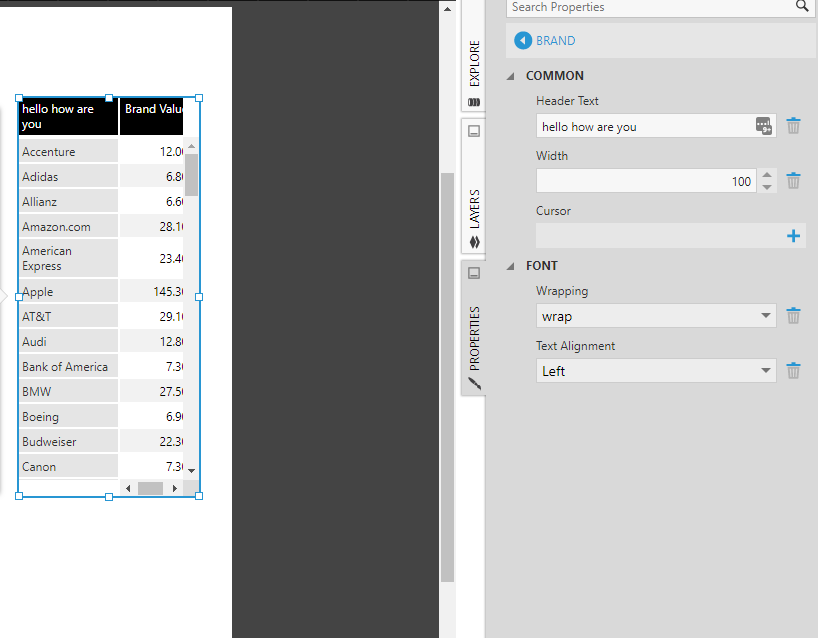Open the data binding icon in Header Text field
The height and width of the screenshot is (638, 818).
[x=764, y=126]
